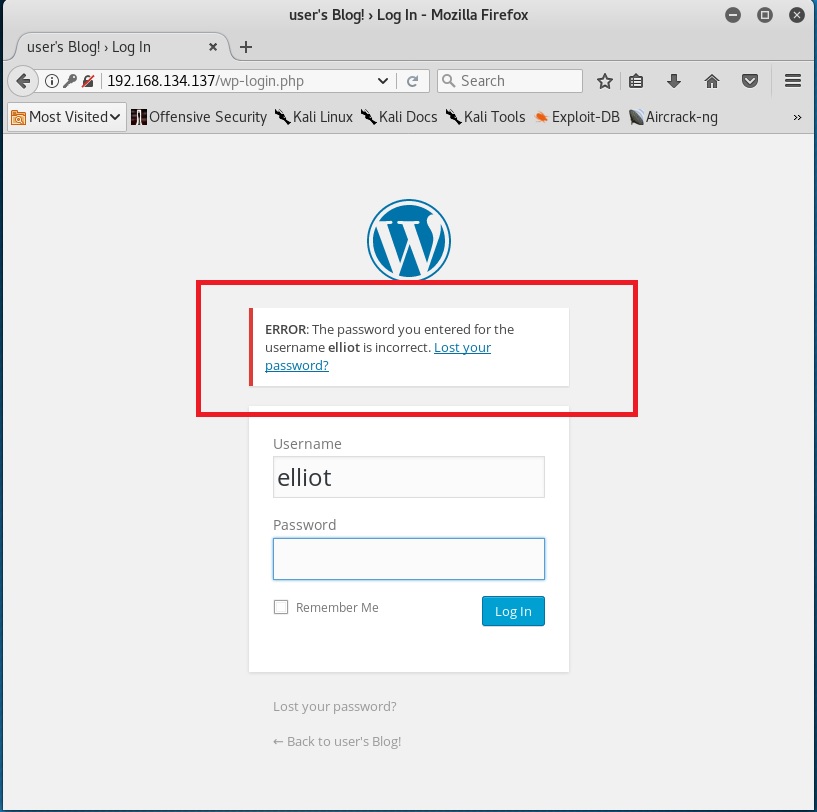Follow "Back to user's Blog!" link
This screenshot has width=817, height=812.
coord(337,741)
